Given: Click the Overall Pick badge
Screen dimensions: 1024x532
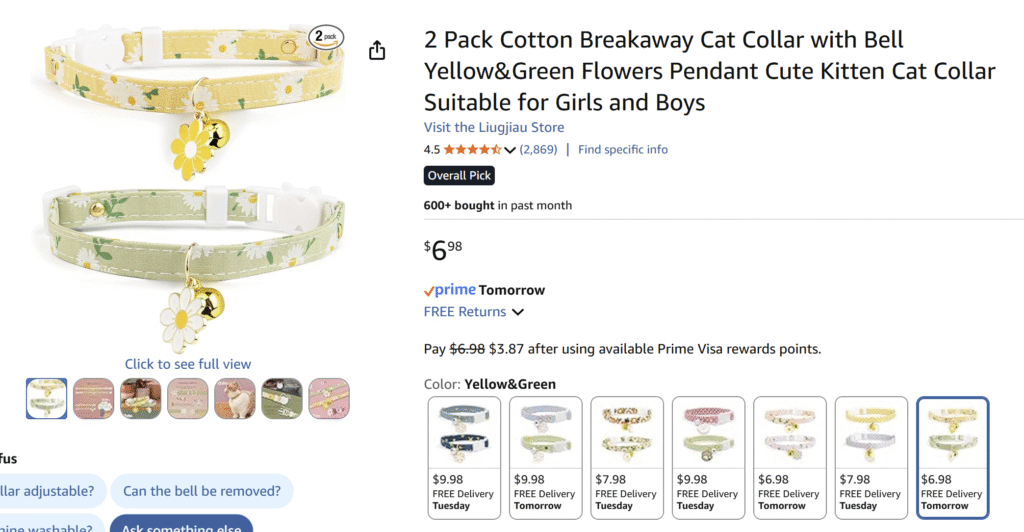Looking at the screenshot, I should (x=459, y=176).
